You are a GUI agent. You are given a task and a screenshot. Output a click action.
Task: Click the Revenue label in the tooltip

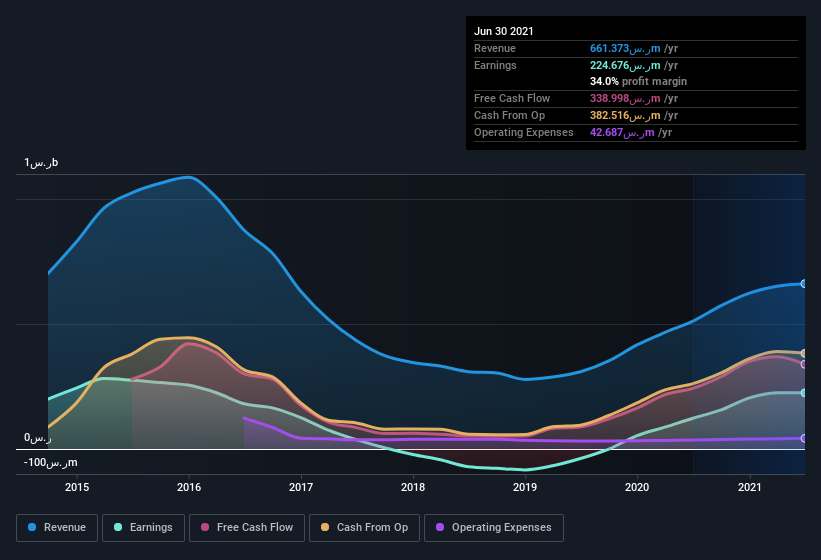coord(495,49)
